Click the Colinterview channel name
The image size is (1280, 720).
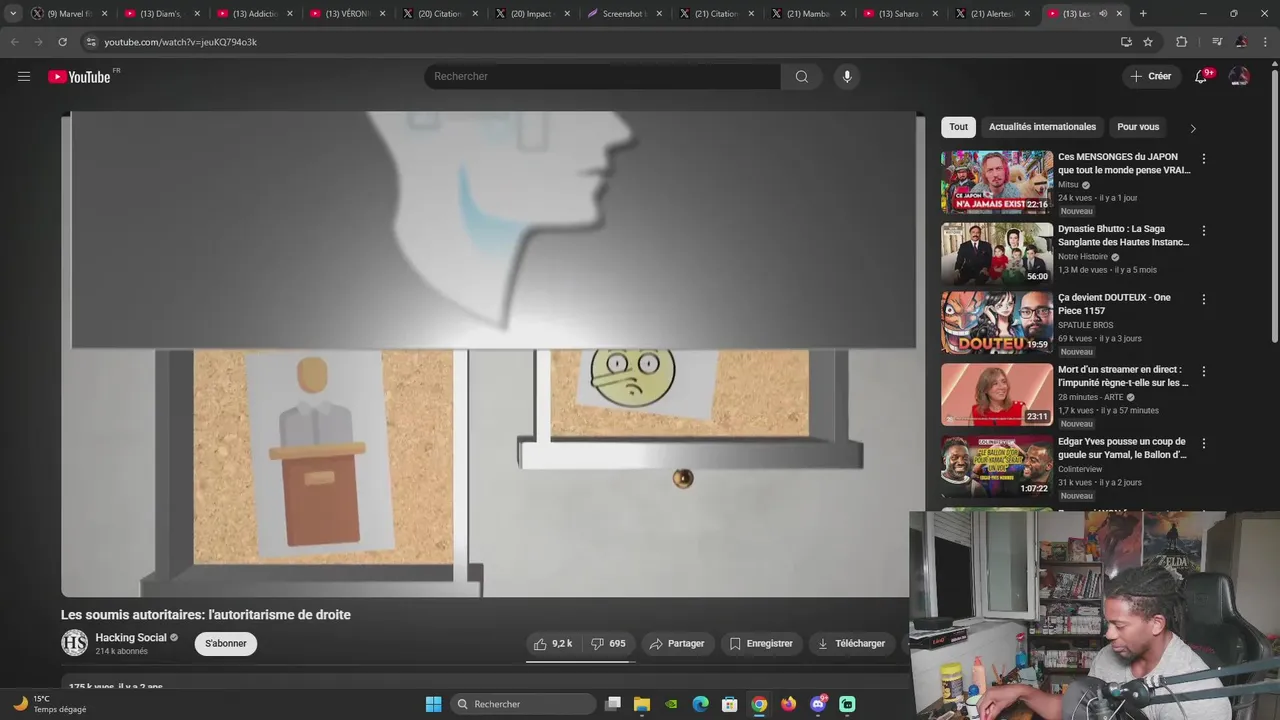1080,469
